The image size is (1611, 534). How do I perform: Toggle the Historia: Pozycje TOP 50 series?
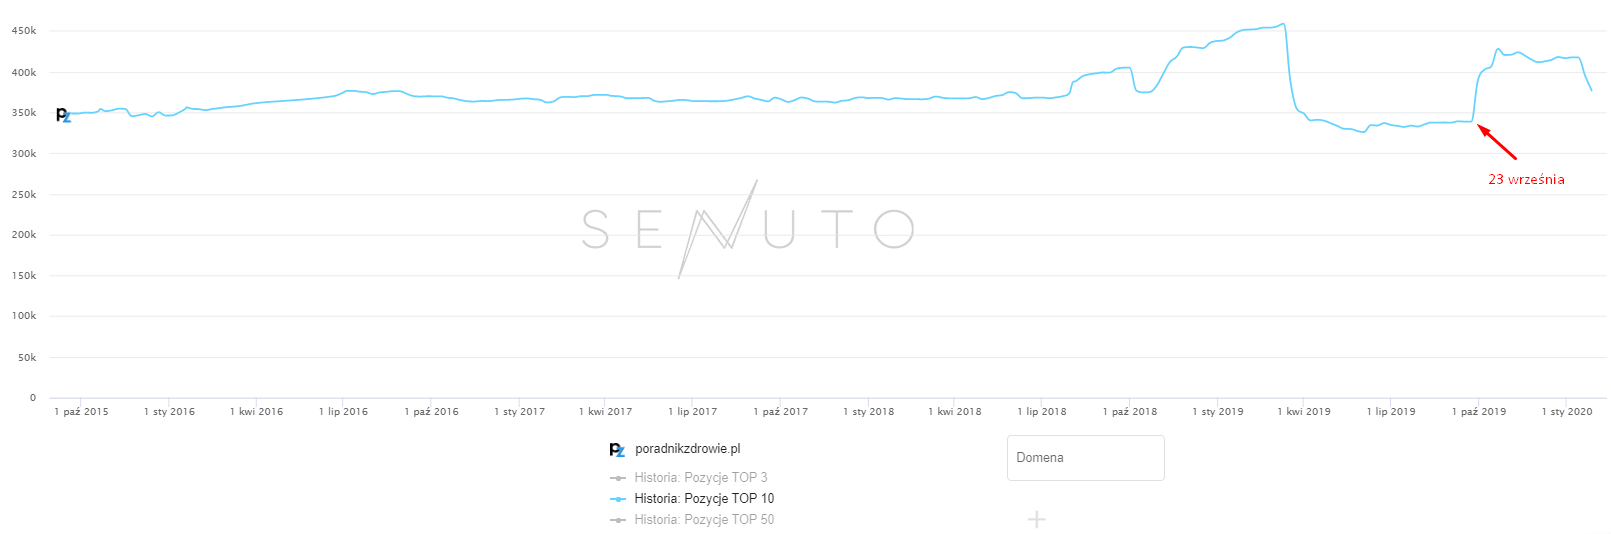point(703,520)
